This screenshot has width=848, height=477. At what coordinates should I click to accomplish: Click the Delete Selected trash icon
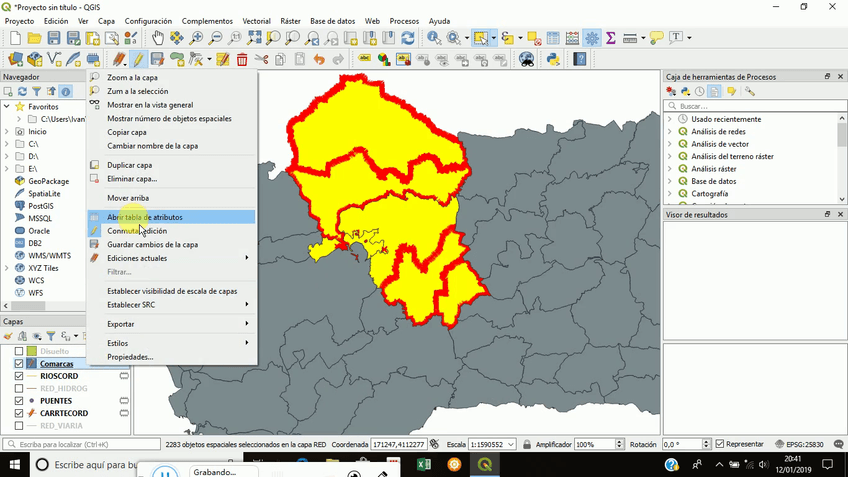point(242,60)
